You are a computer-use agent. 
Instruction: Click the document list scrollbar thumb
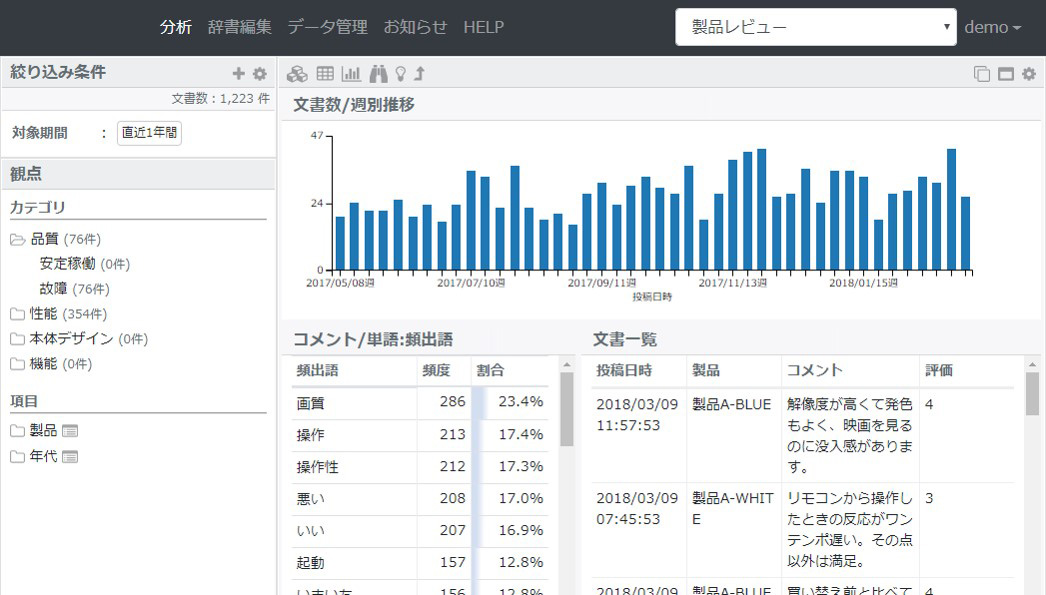coord(1032,394)
